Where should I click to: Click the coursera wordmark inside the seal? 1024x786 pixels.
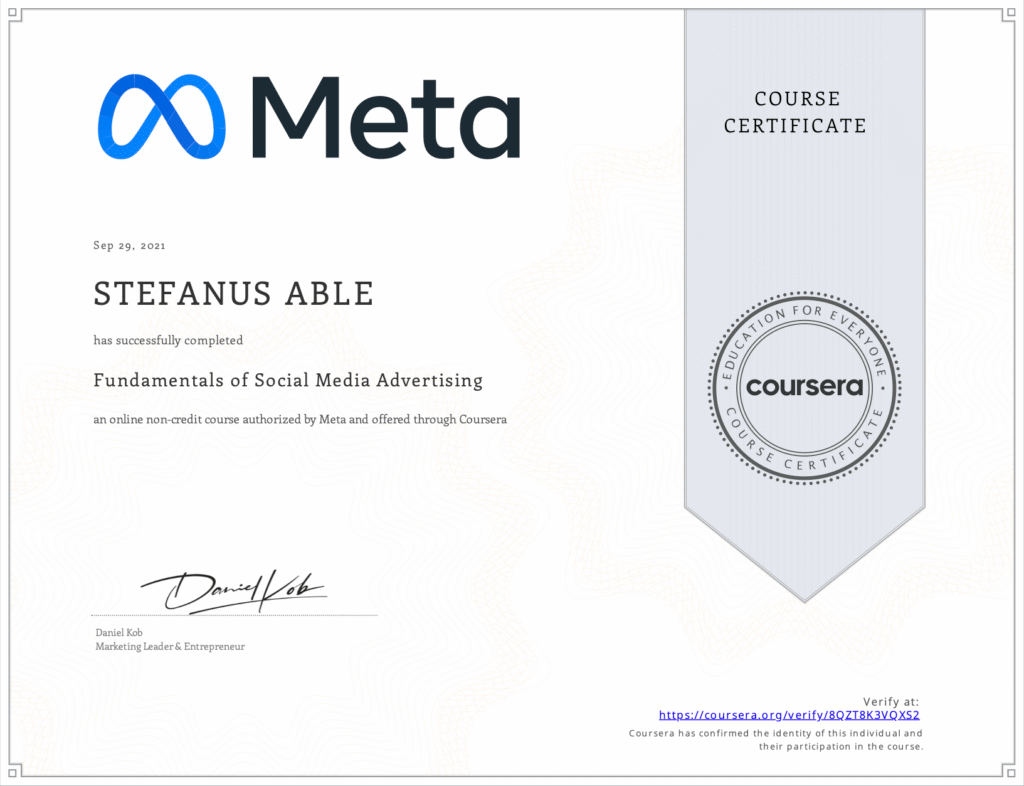tap(805, 387)
